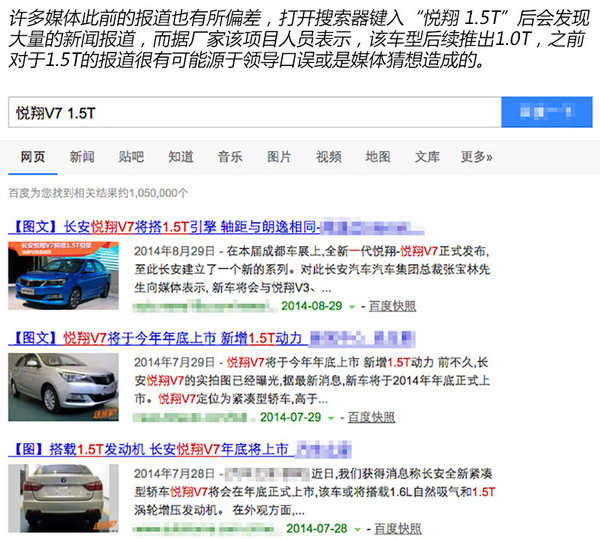Go to the 音乐 tab

pos(230,157)
